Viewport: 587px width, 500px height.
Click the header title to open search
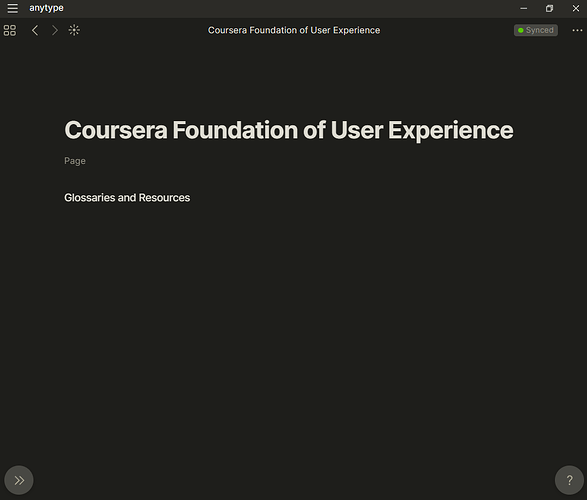point(294,30)
